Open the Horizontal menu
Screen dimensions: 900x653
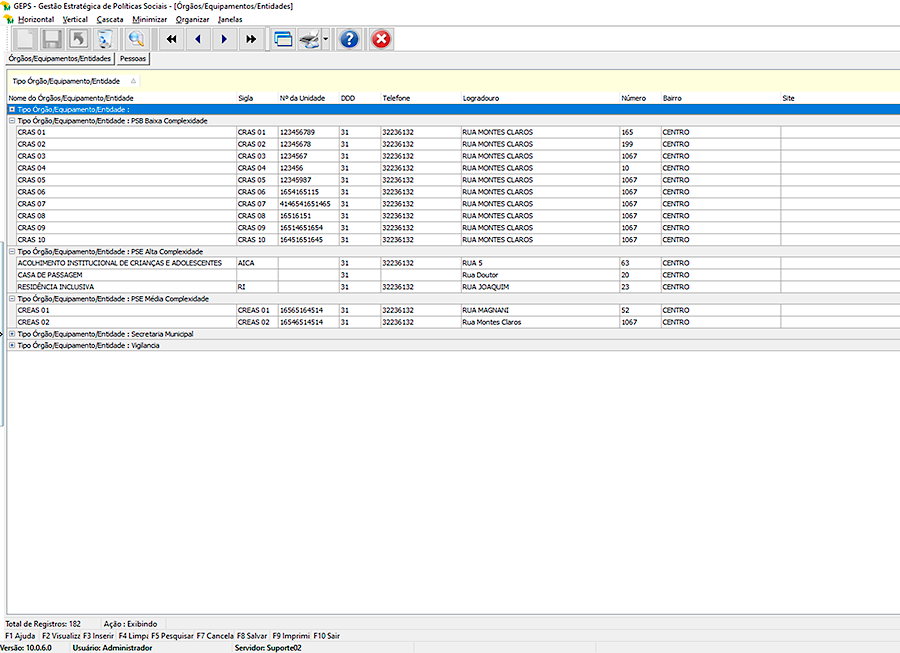(36, 20)
